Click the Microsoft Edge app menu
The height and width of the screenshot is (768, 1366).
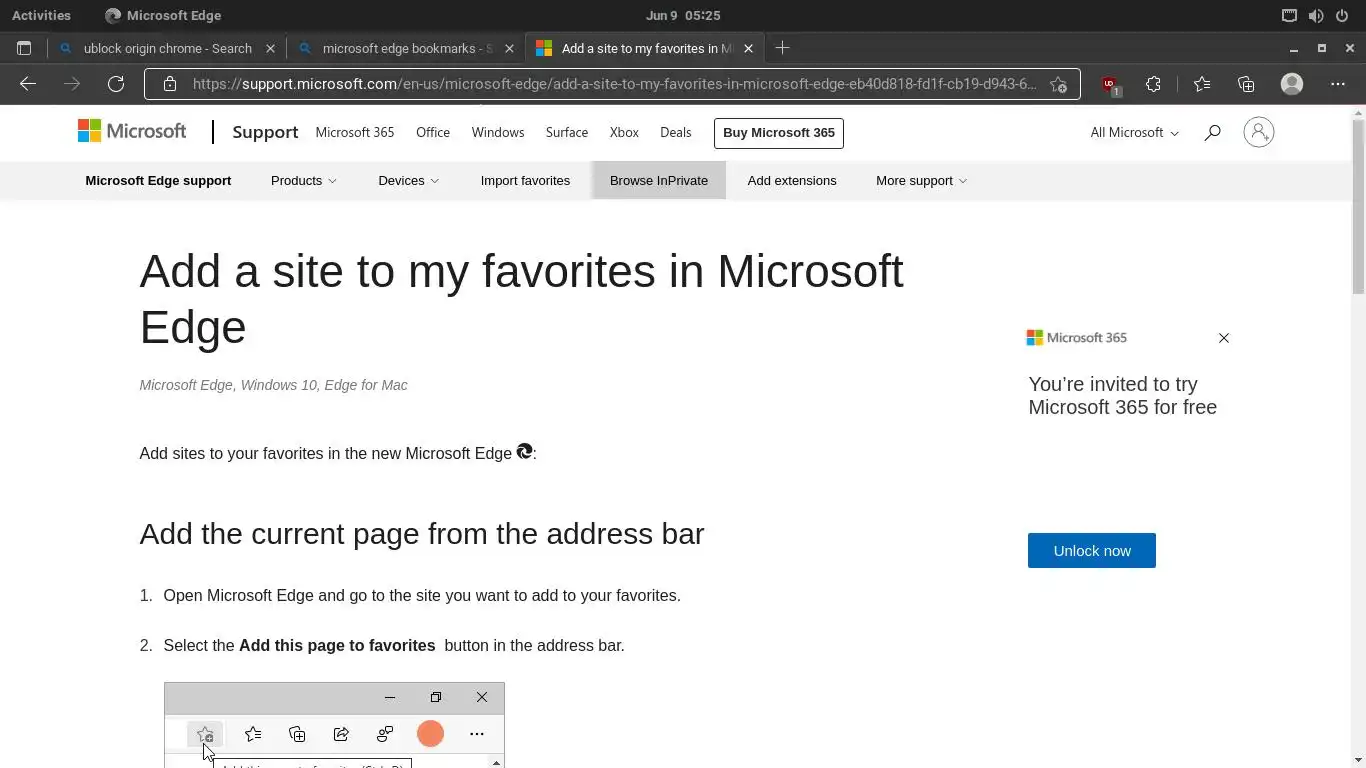coord(163,15)
